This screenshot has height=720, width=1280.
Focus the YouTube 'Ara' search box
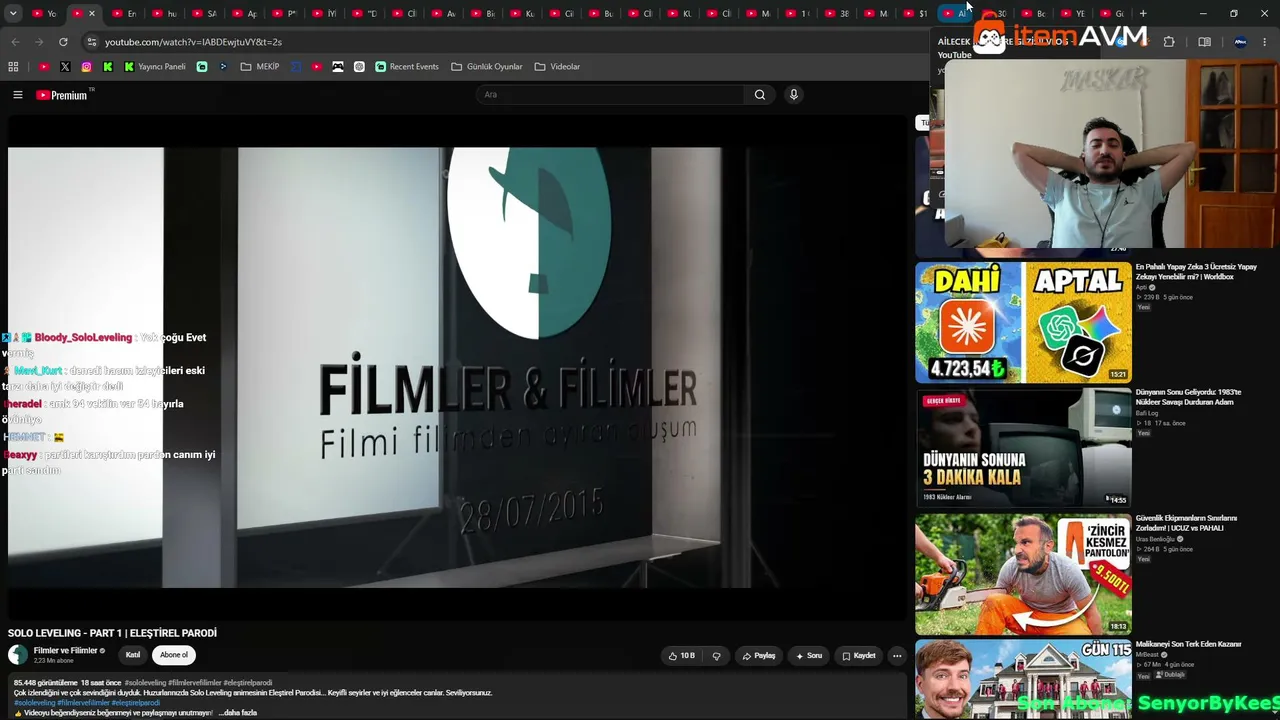click(610, 95)
